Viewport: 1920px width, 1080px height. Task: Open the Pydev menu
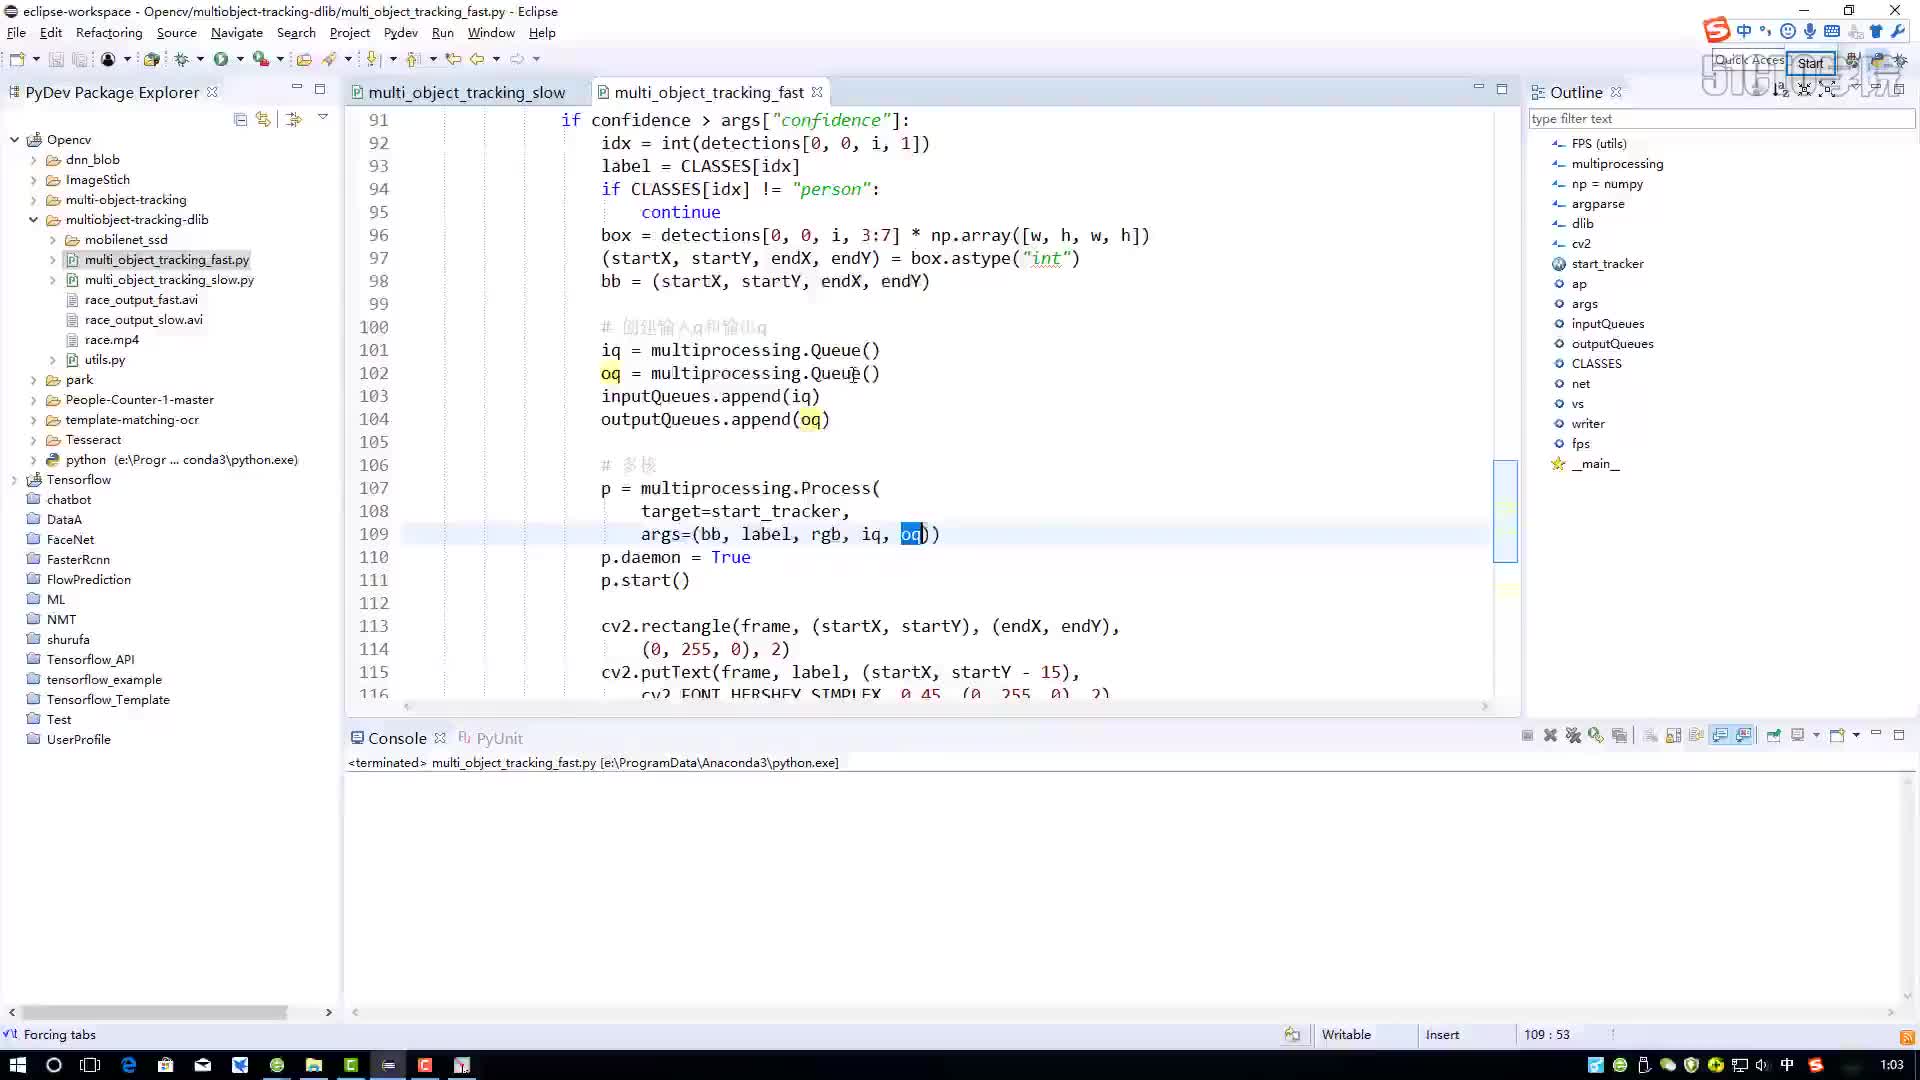[x=400, y=33]
